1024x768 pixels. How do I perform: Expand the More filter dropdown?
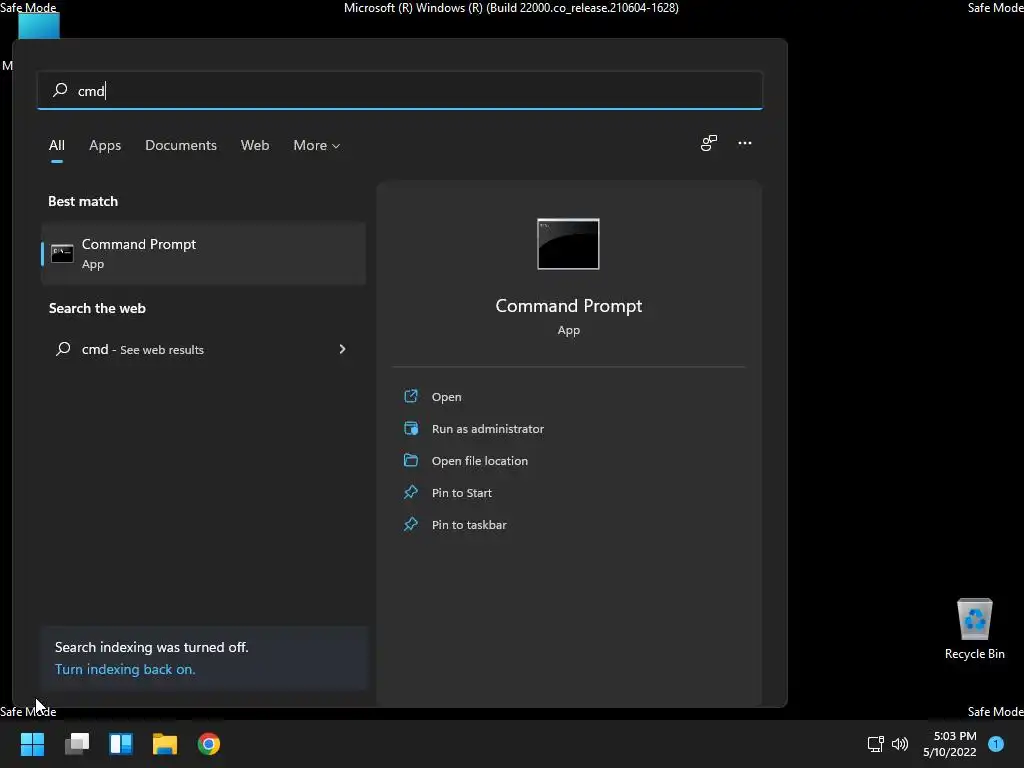(317, 145)
